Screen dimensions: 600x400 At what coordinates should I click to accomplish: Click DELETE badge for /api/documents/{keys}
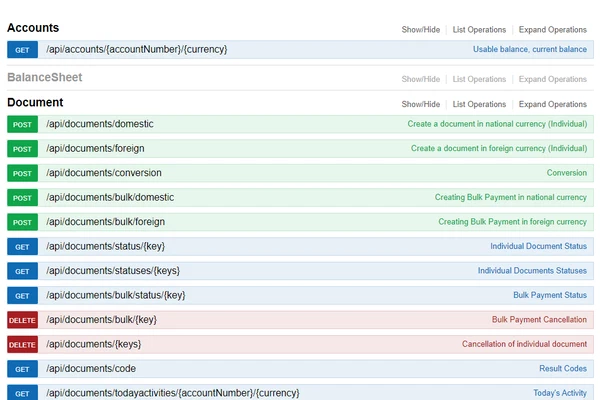pyautogui.click(x=22, y=345)
